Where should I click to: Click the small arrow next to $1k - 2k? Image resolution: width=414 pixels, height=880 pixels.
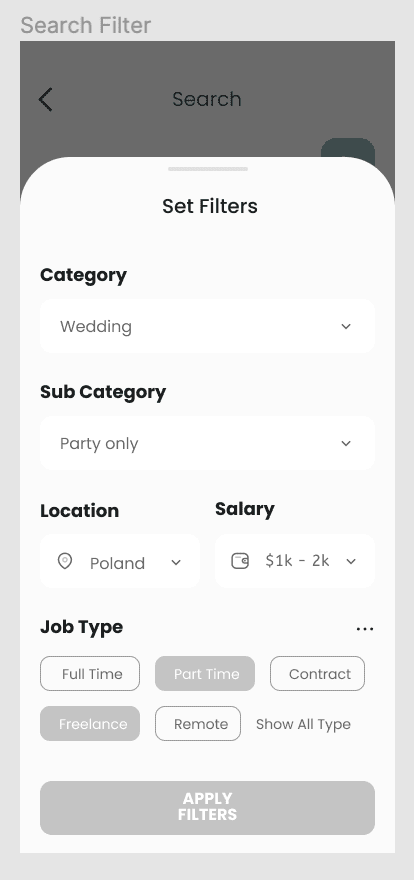[x=351, y=562]
